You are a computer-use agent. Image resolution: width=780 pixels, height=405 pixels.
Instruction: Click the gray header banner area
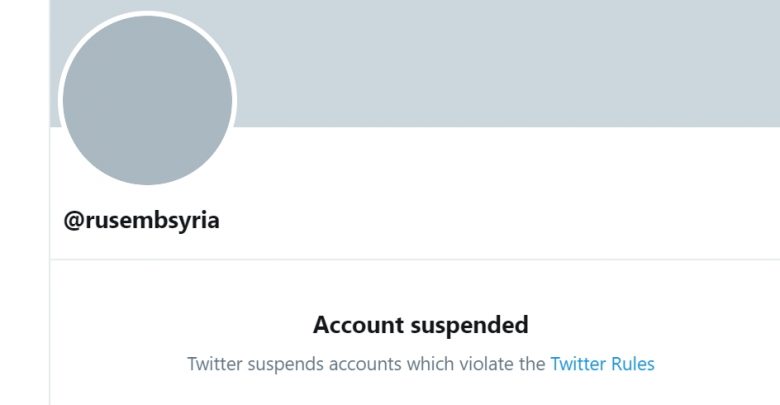[500, 60]
